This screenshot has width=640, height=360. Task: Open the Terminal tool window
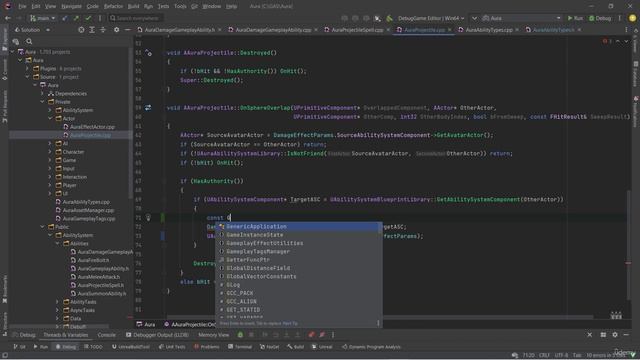[240, 347]
